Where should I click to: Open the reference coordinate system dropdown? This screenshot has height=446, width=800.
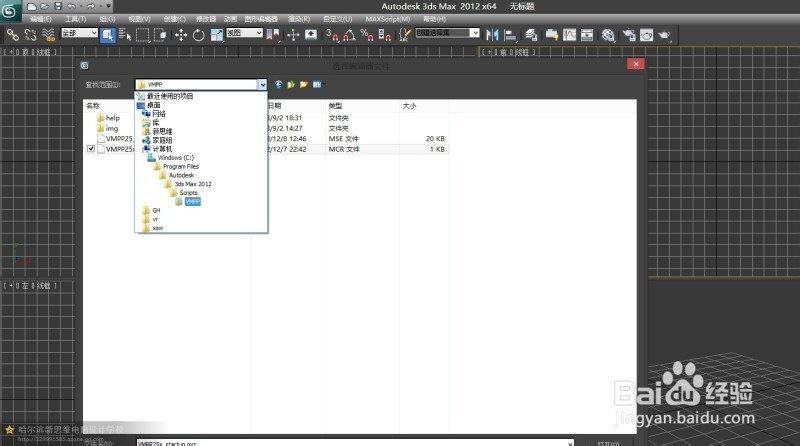pos(243,33)
